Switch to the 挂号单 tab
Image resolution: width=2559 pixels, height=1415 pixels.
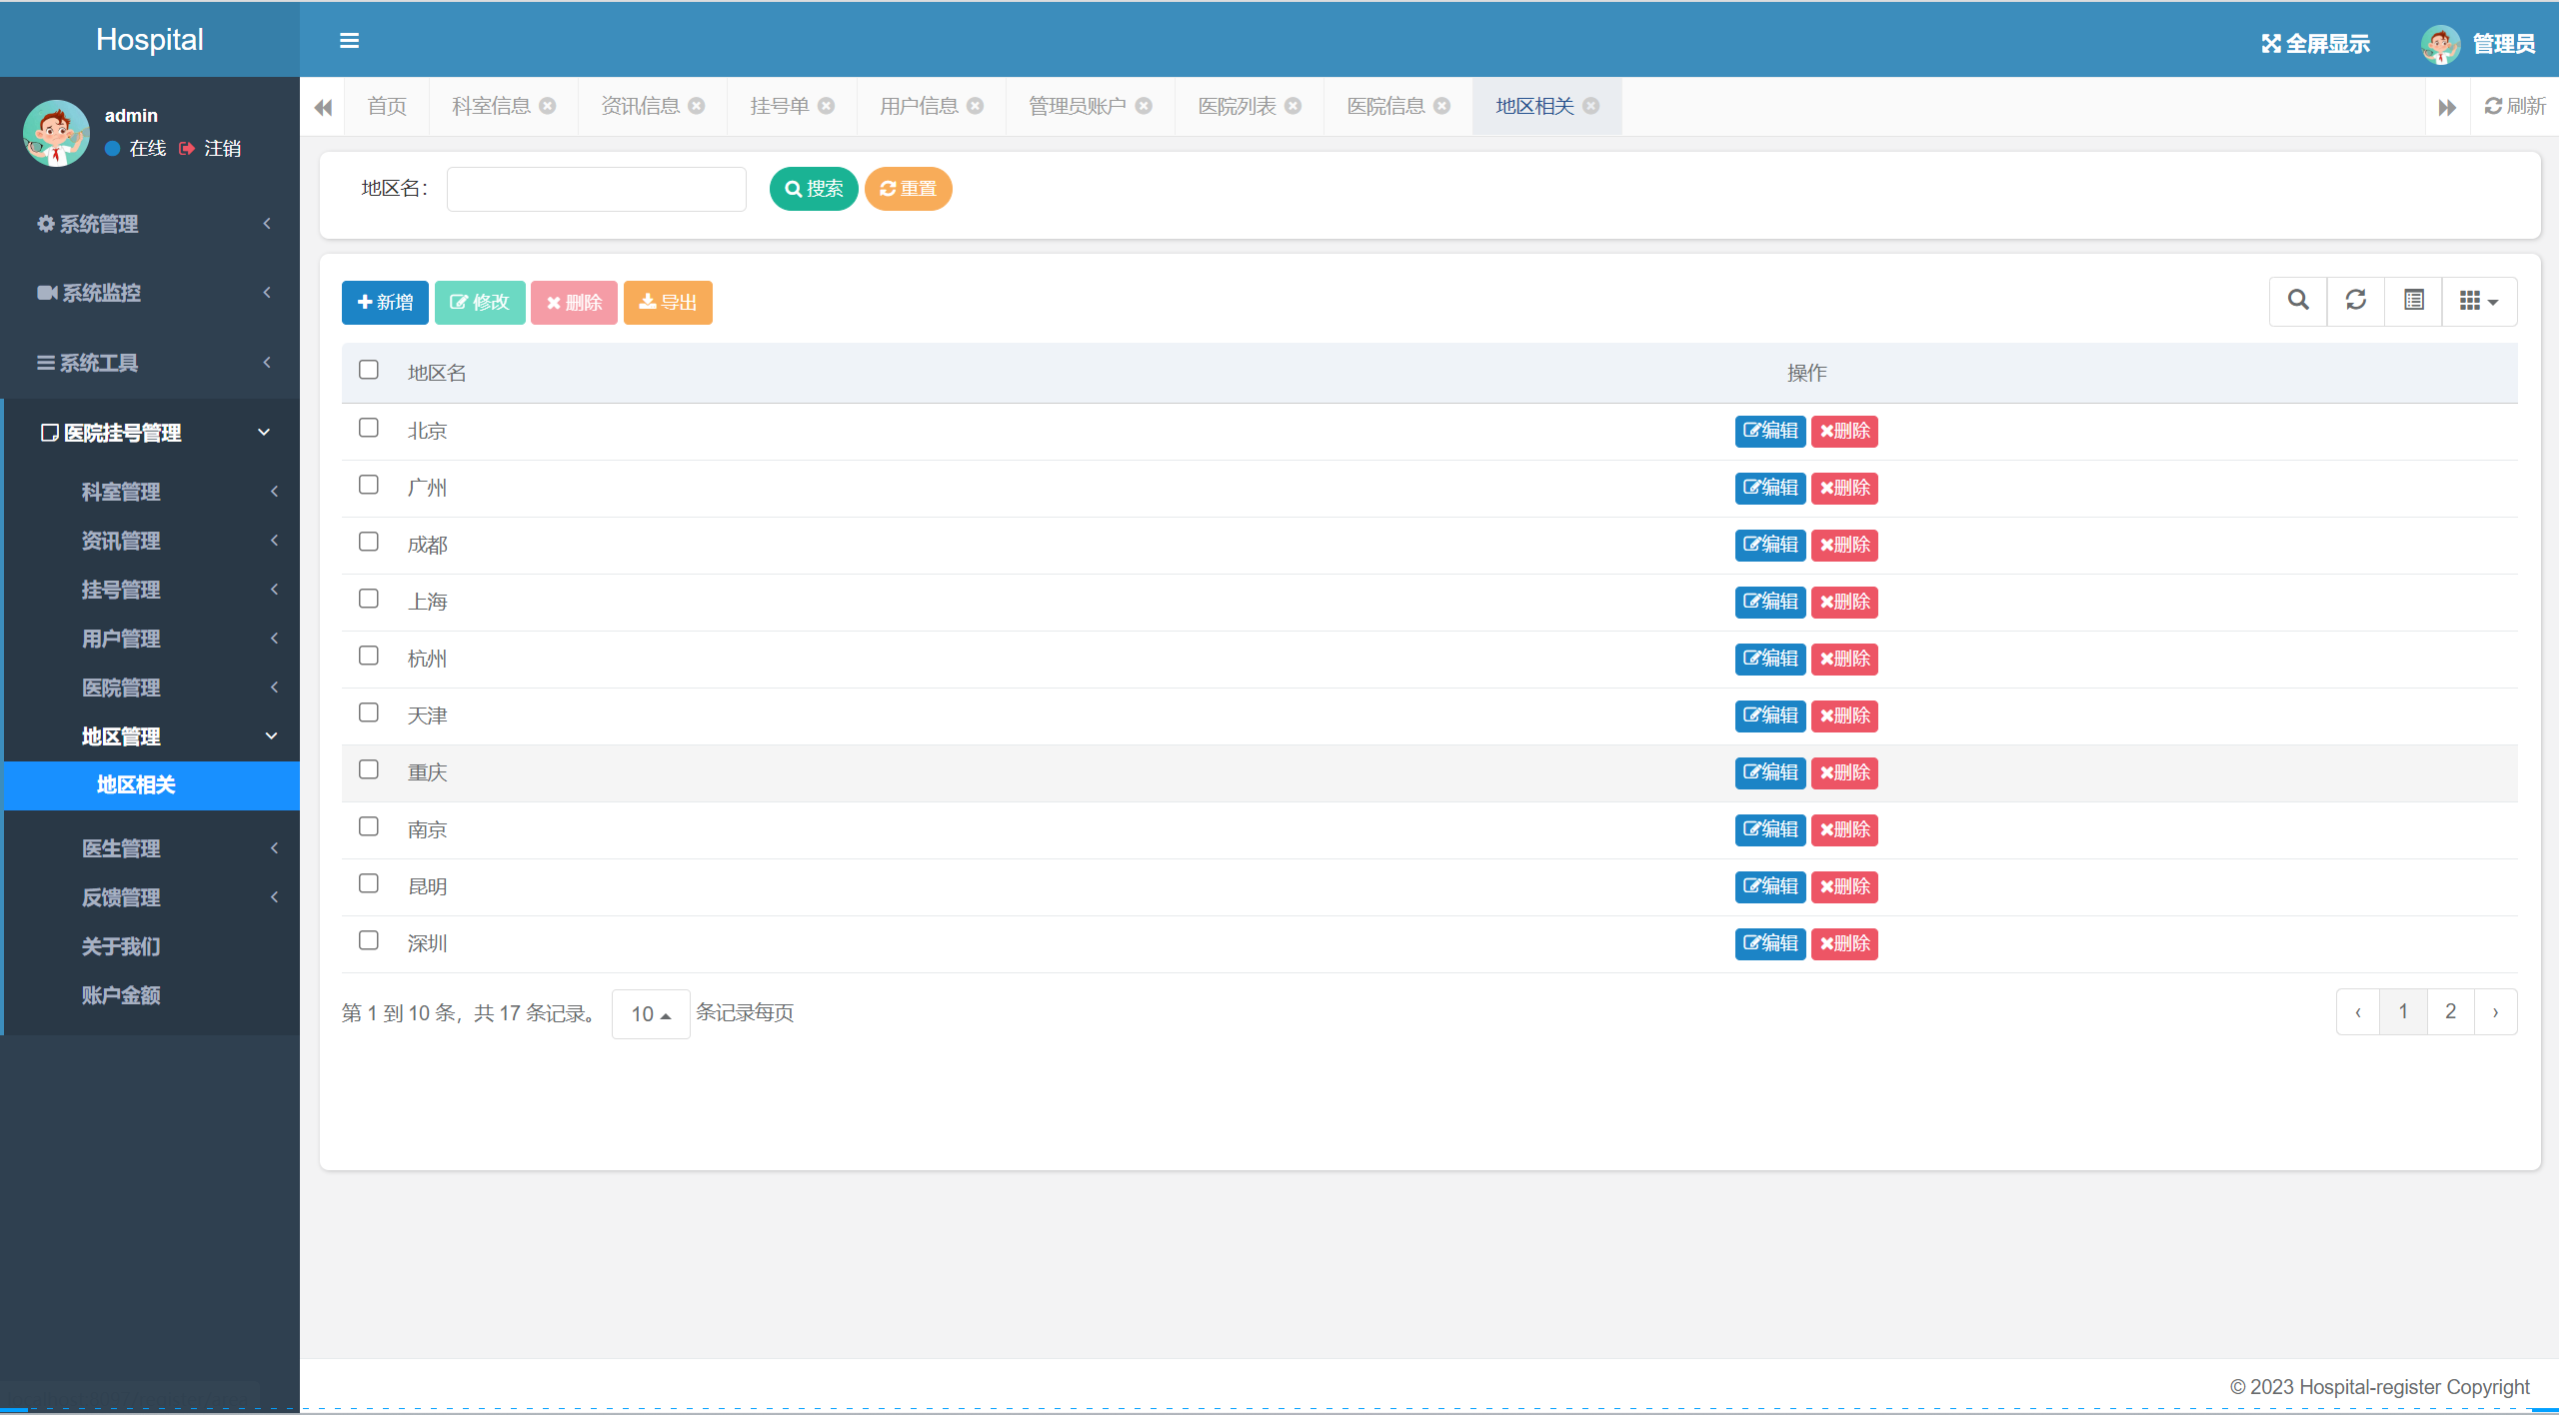click(780, 106)
